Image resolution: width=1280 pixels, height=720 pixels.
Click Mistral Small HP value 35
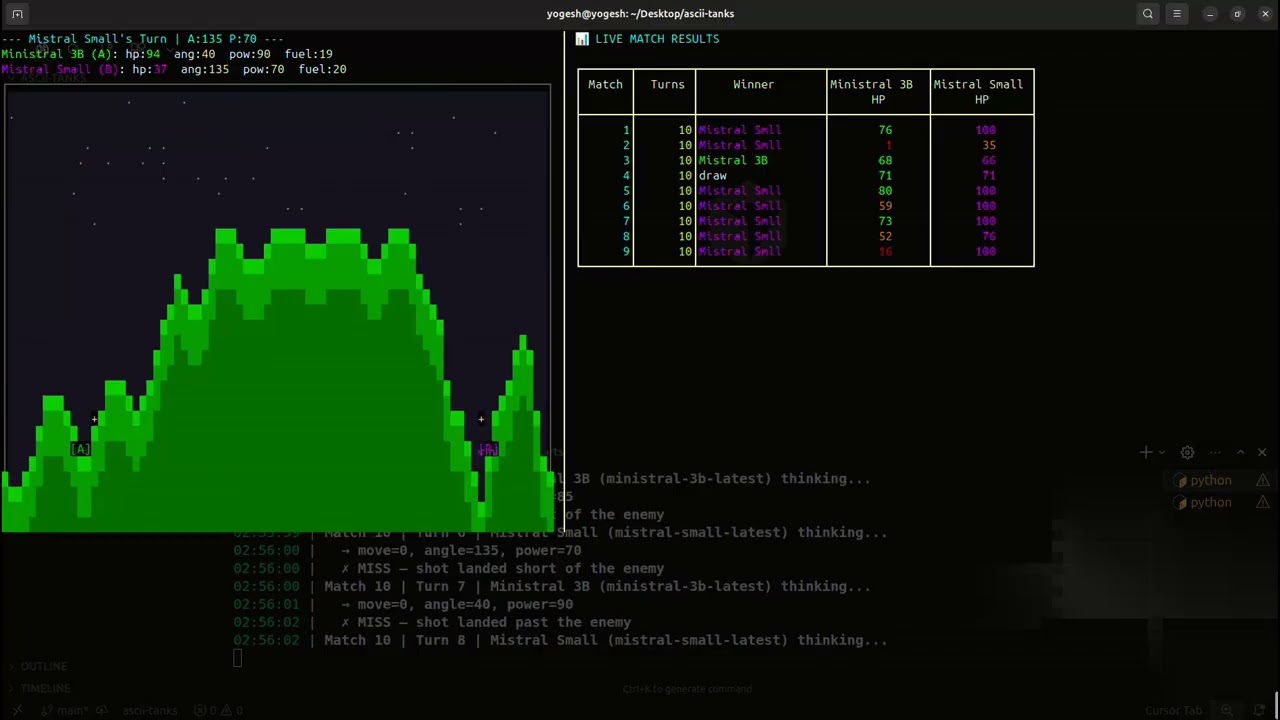pyautogui.click(x=988, y=146)
